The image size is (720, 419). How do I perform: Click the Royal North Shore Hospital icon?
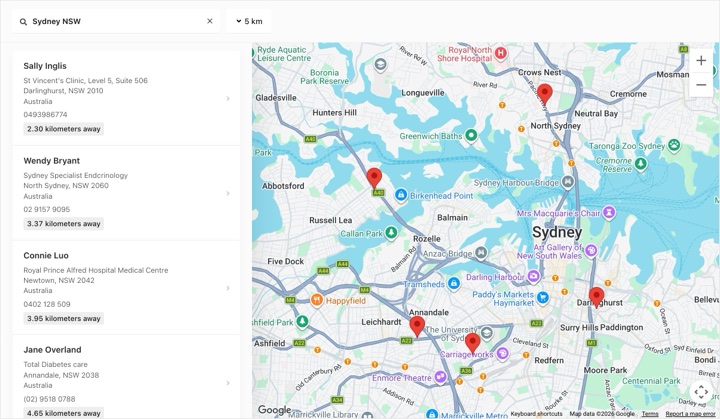(501, 53)
